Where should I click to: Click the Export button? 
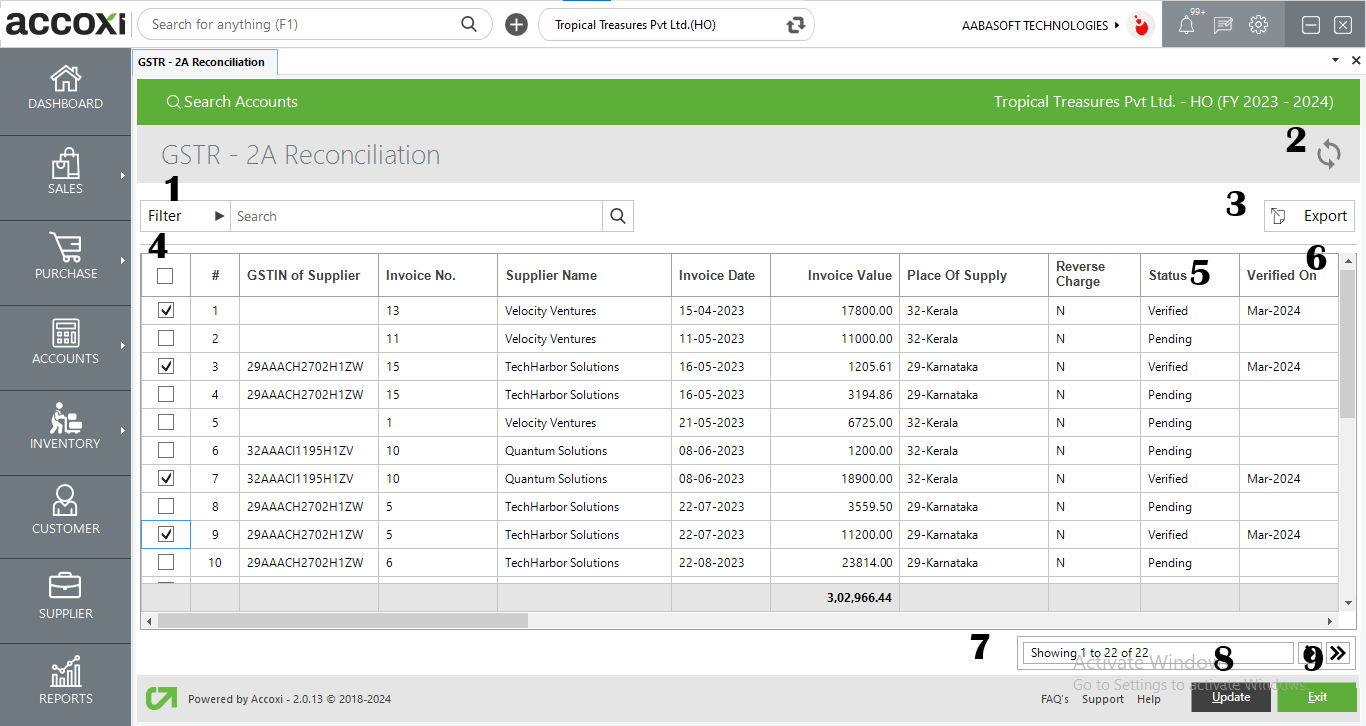coord(1309,216)
